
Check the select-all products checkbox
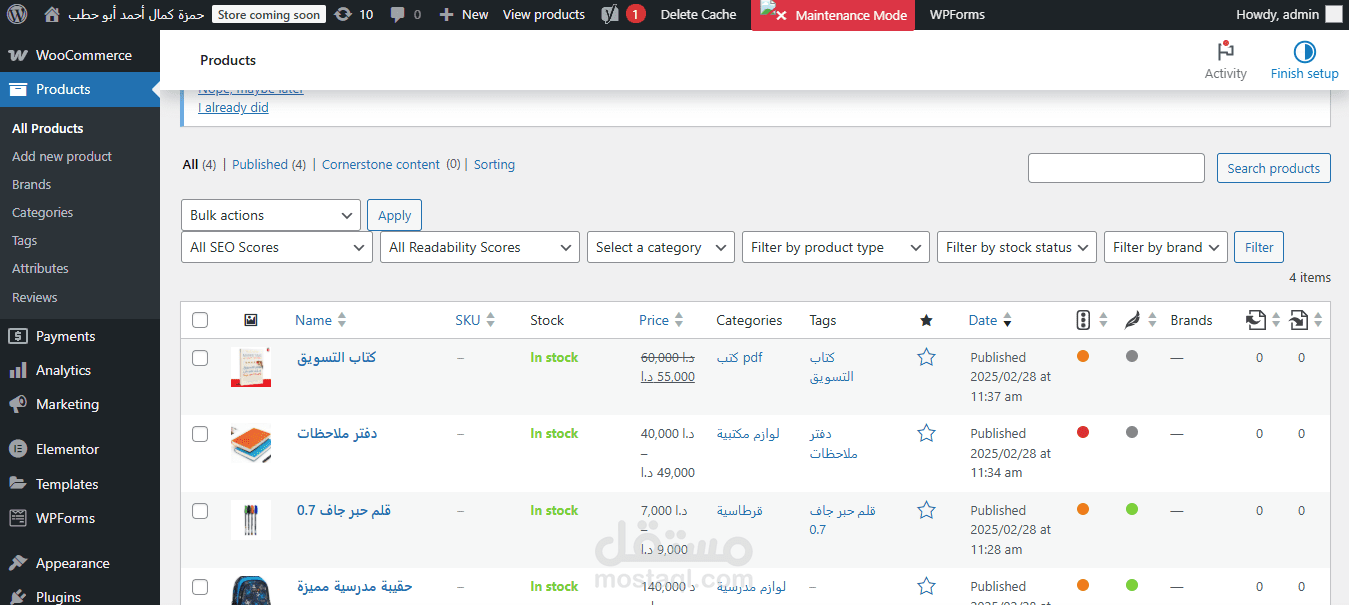click(x=200, y=320)
